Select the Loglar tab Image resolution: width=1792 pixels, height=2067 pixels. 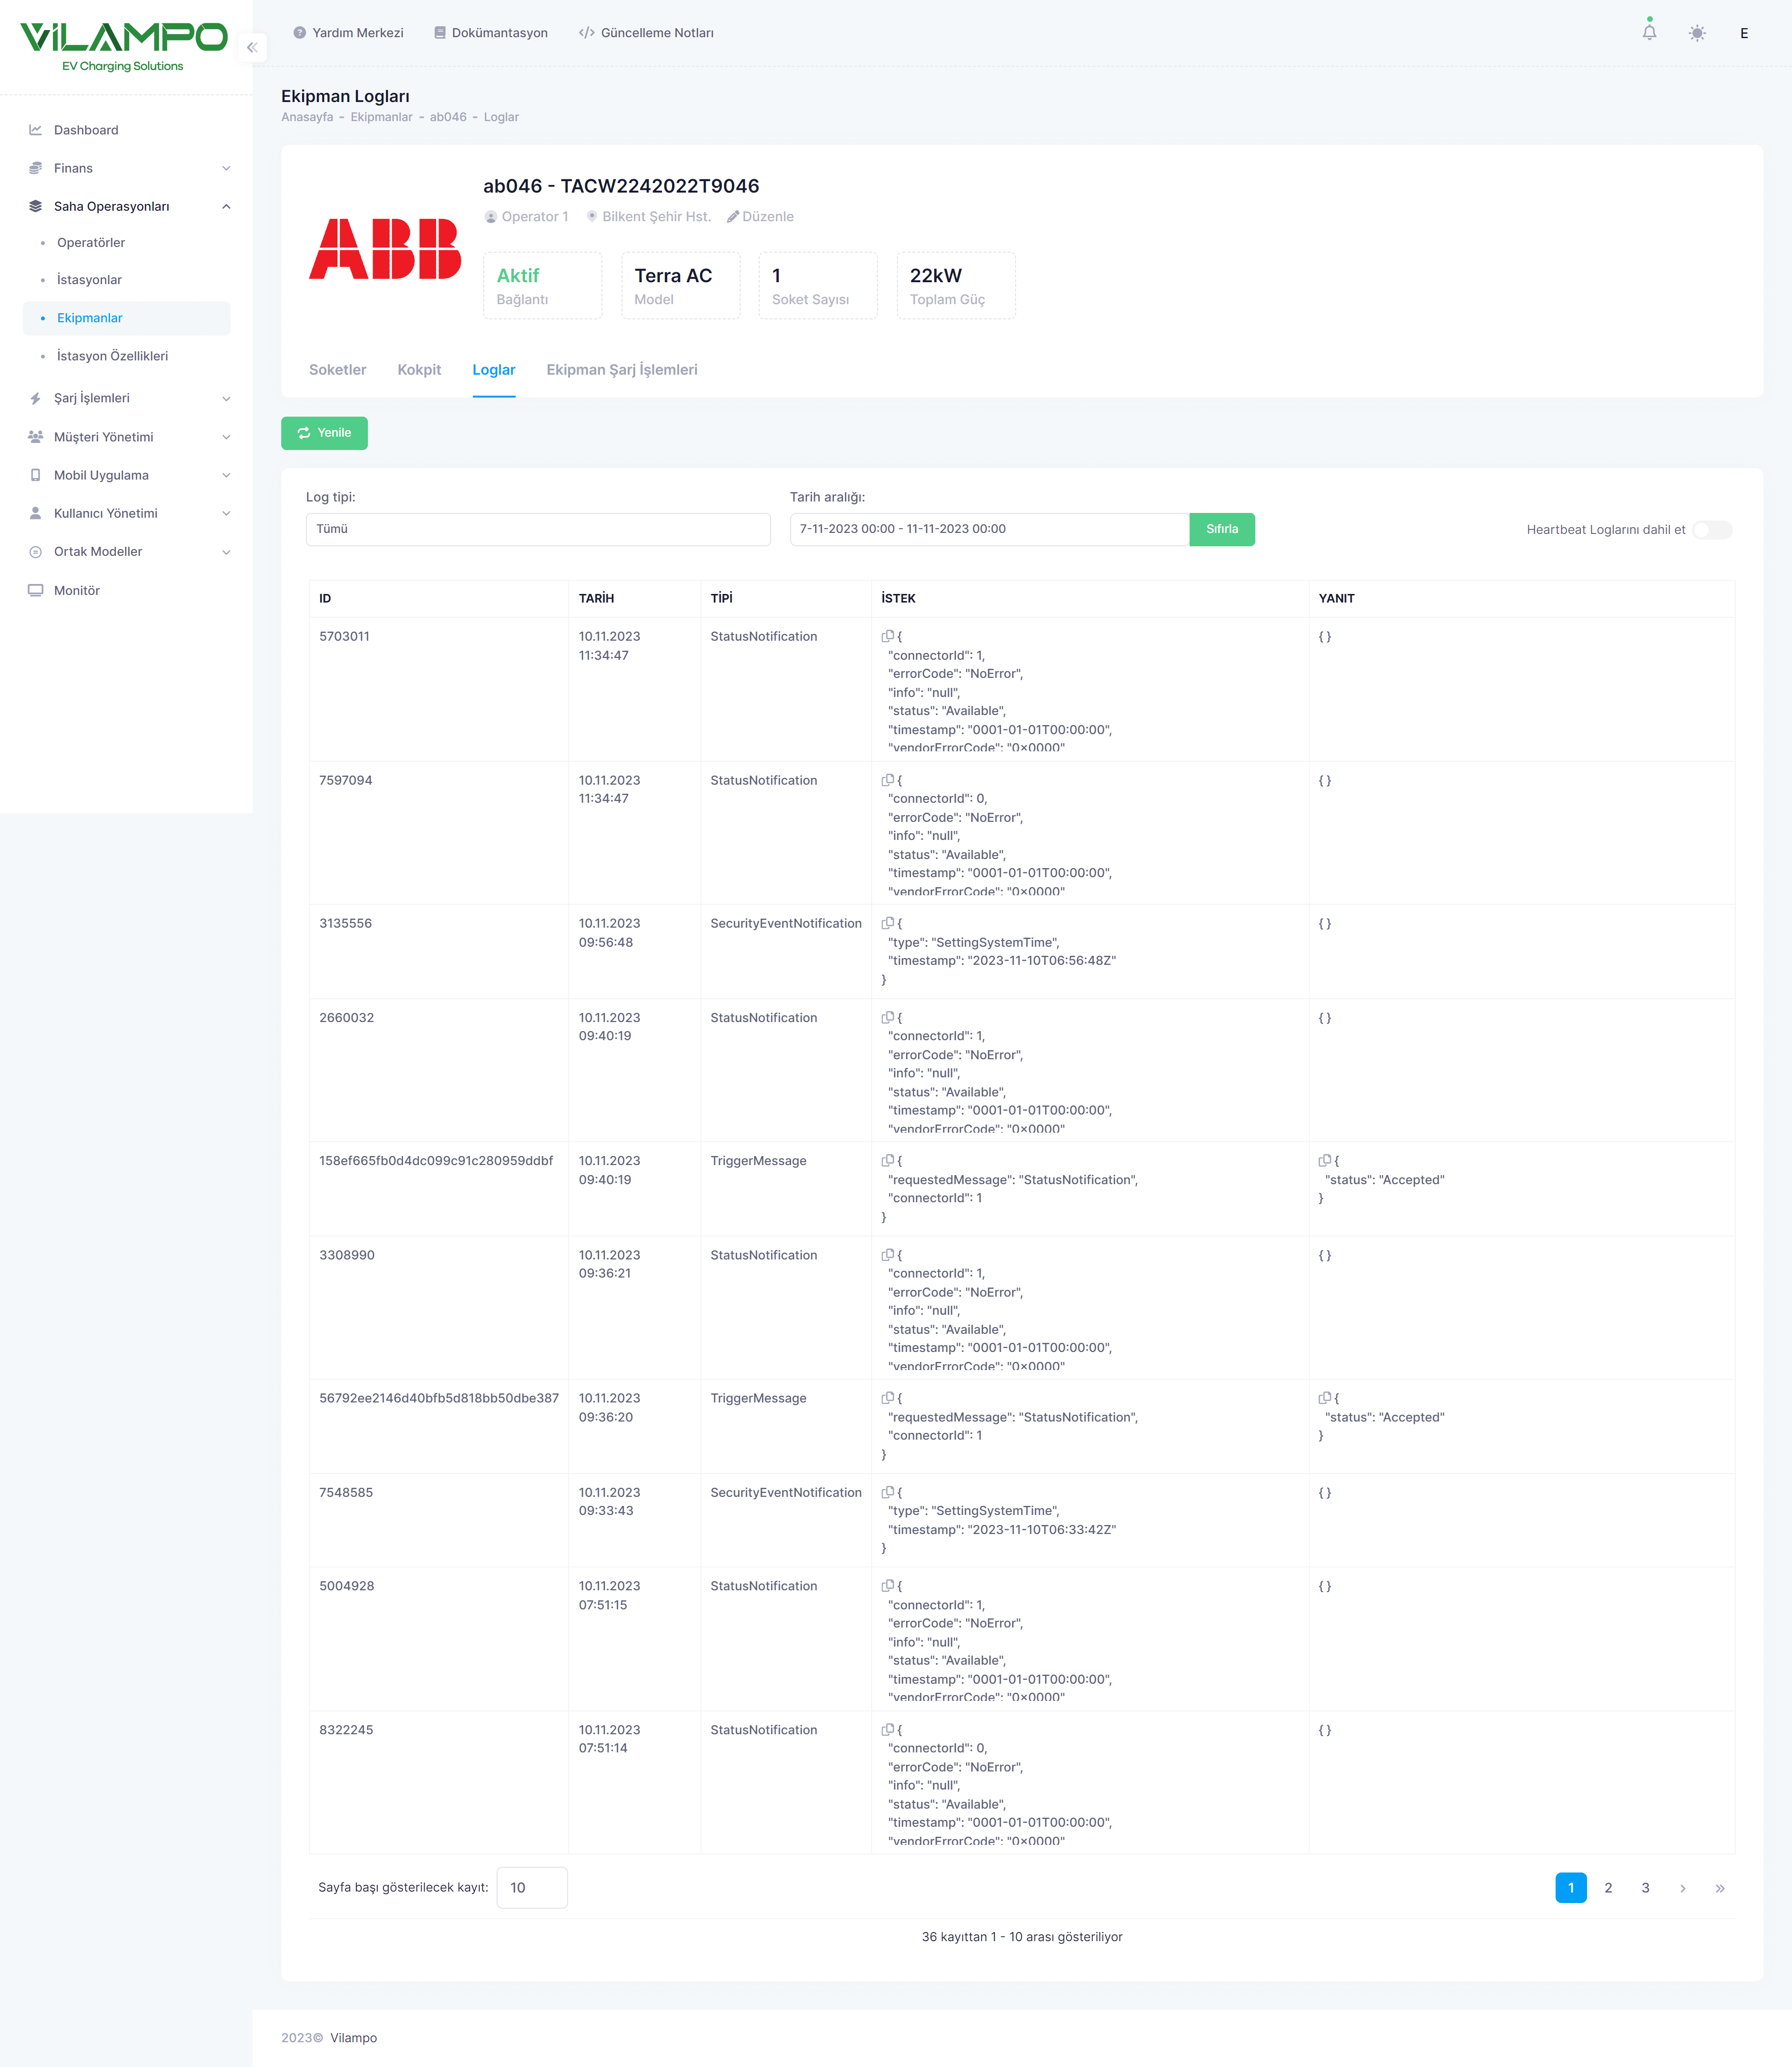(x=494, y=370)
